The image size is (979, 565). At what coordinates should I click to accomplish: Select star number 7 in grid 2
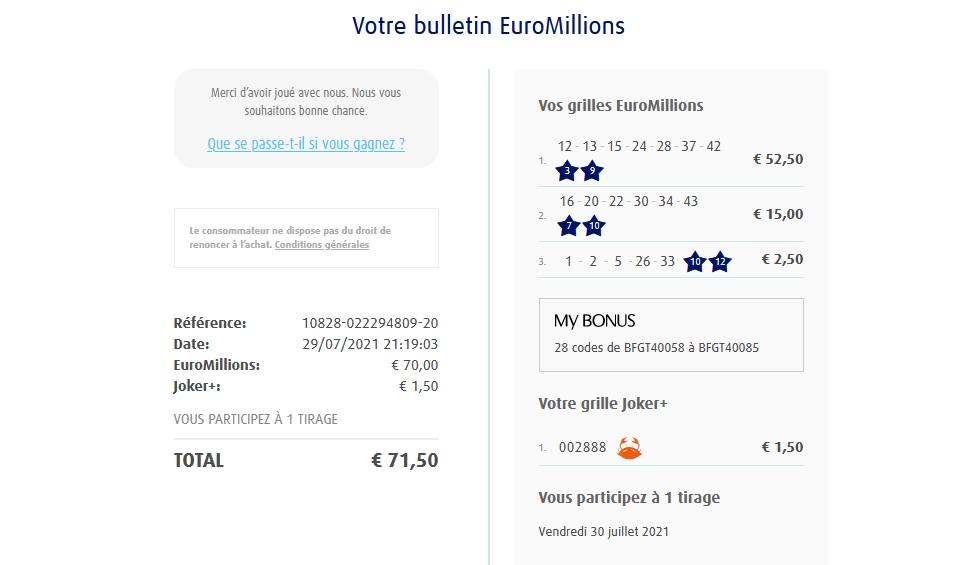[x=568, y=226]
